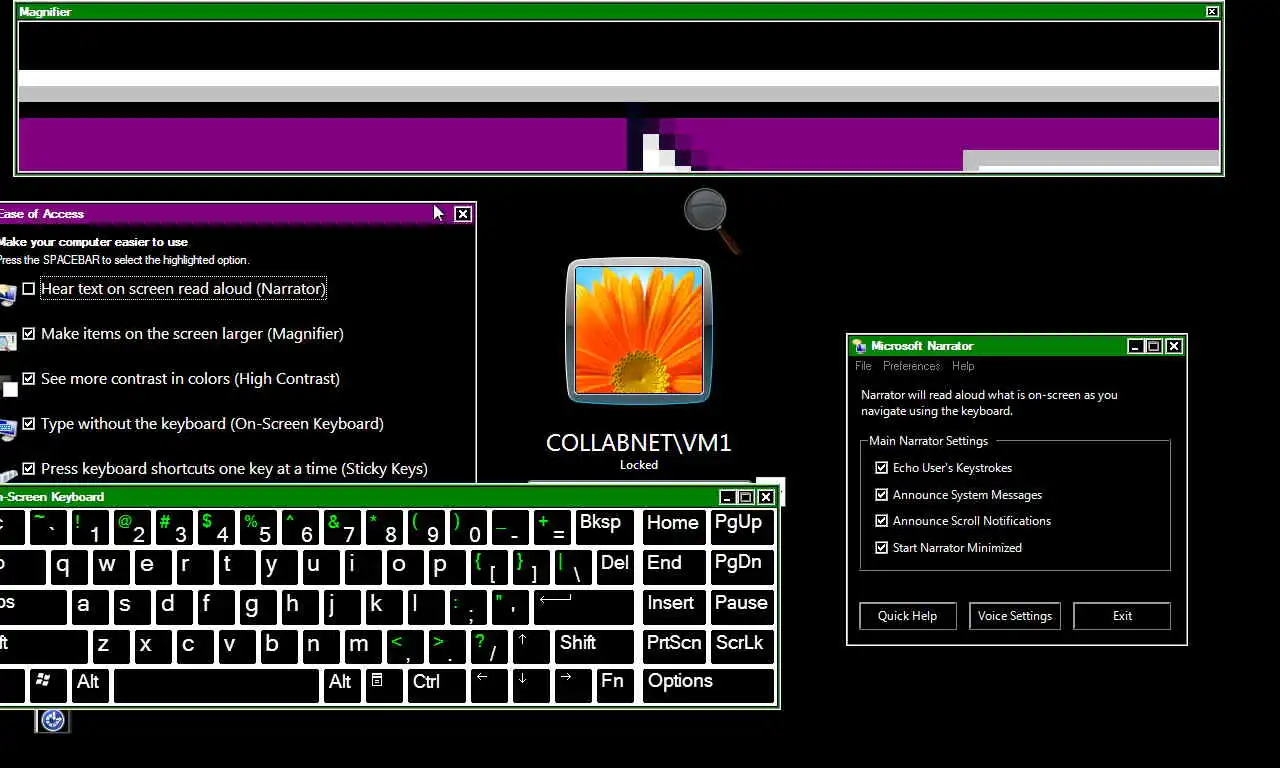Screen dimensions: 1280x768
Task: Click the PgDn key
Action: pos(742,566)
